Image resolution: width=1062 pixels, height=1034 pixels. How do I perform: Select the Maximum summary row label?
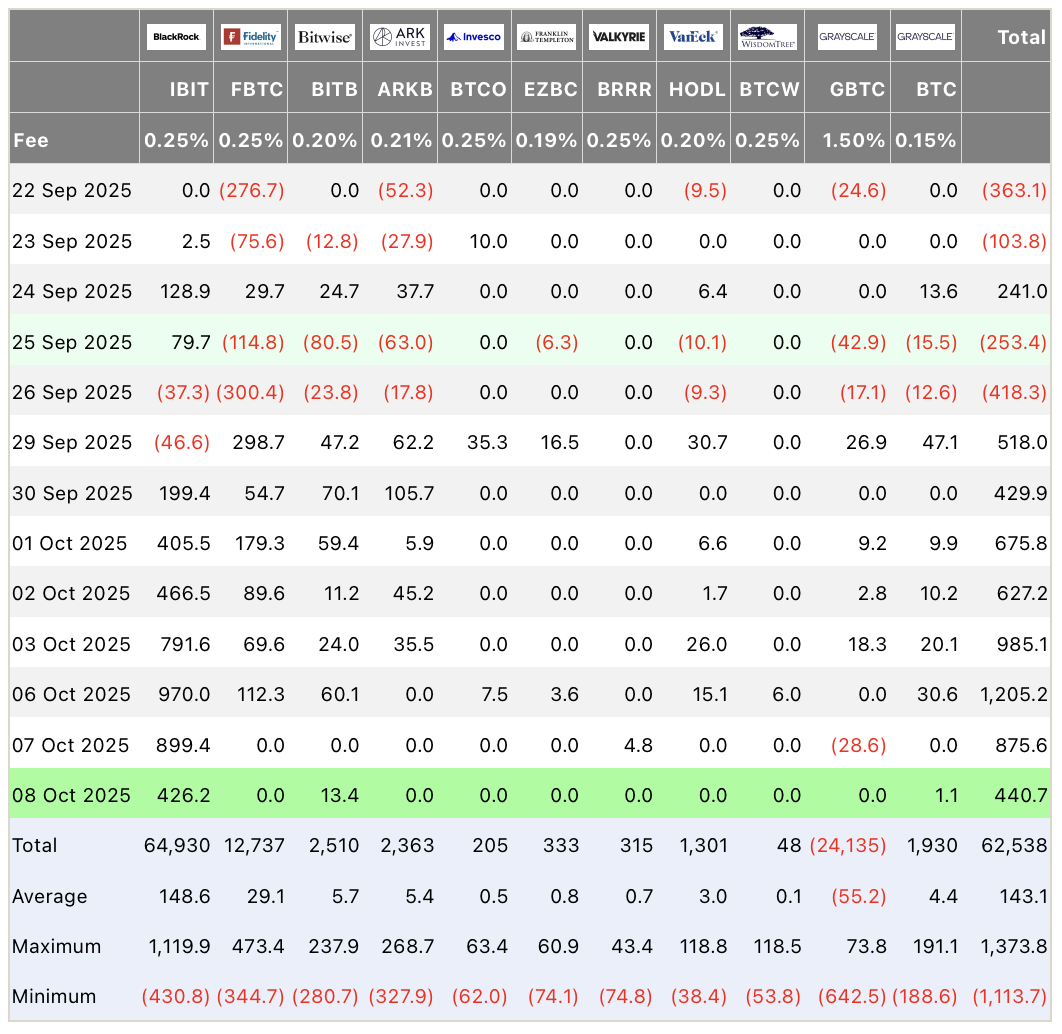click(x=56, y=946)
